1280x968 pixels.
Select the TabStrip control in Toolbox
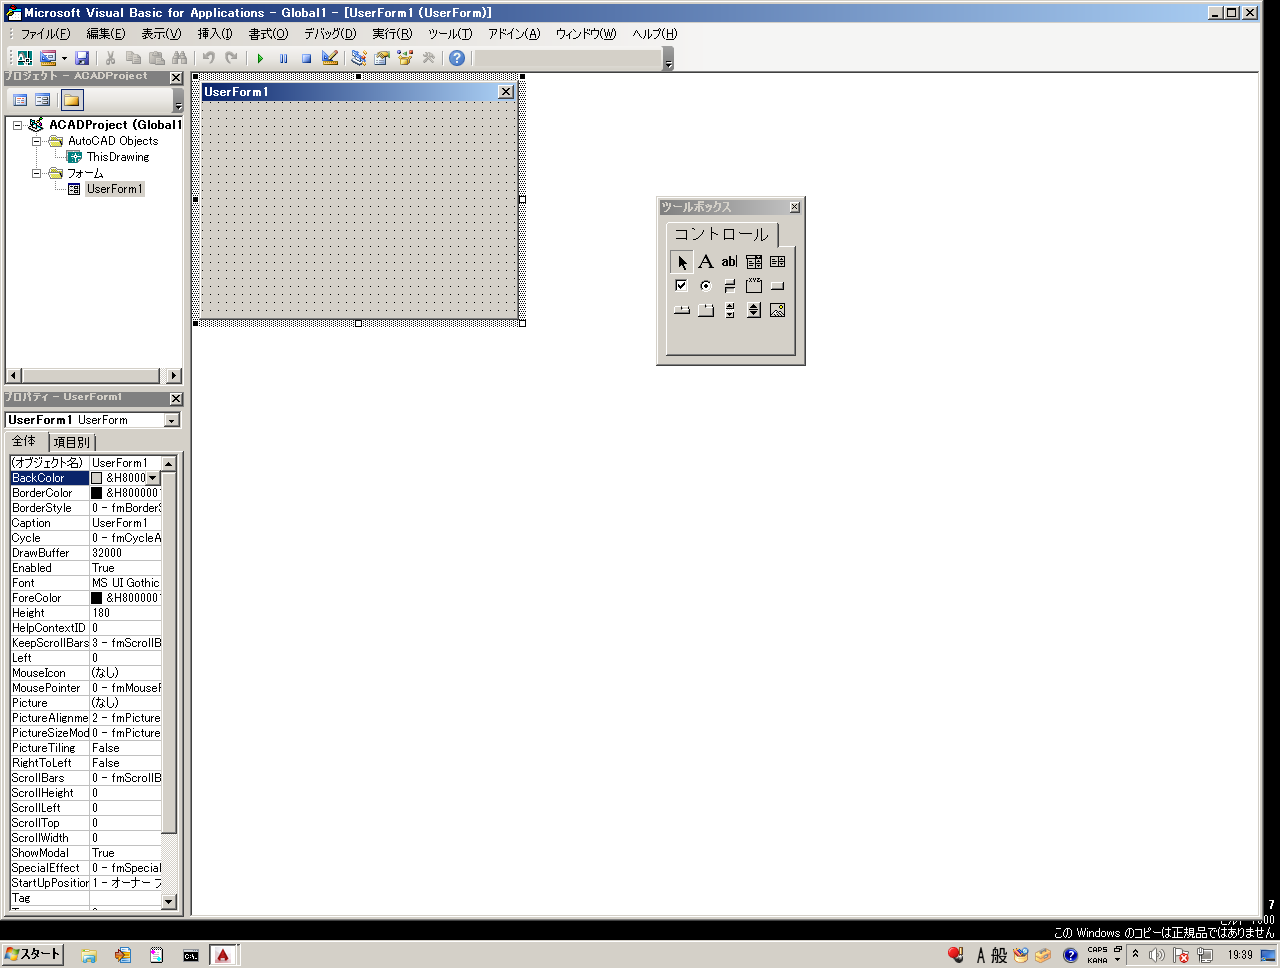pos(682,310)
